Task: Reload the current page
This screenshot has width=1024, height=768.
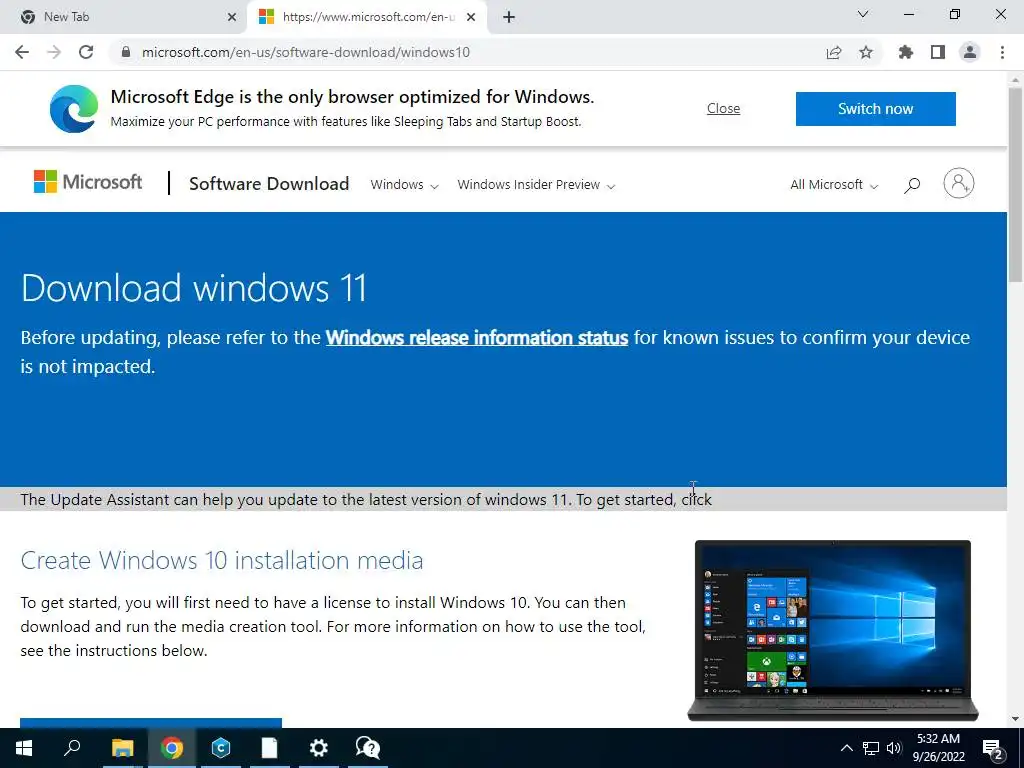Action: coord(86,52)
